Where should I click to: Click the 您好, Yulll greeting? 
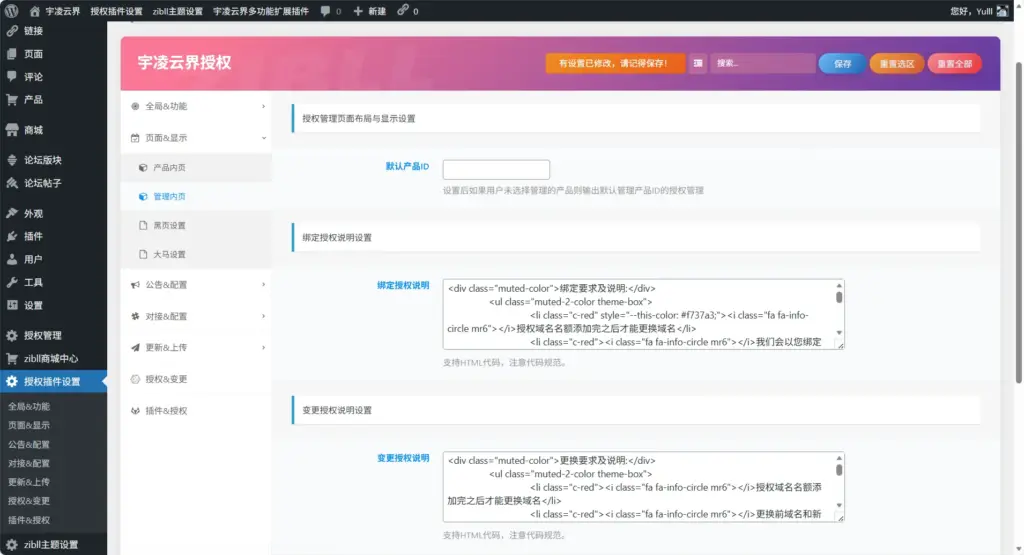point(971,11)
